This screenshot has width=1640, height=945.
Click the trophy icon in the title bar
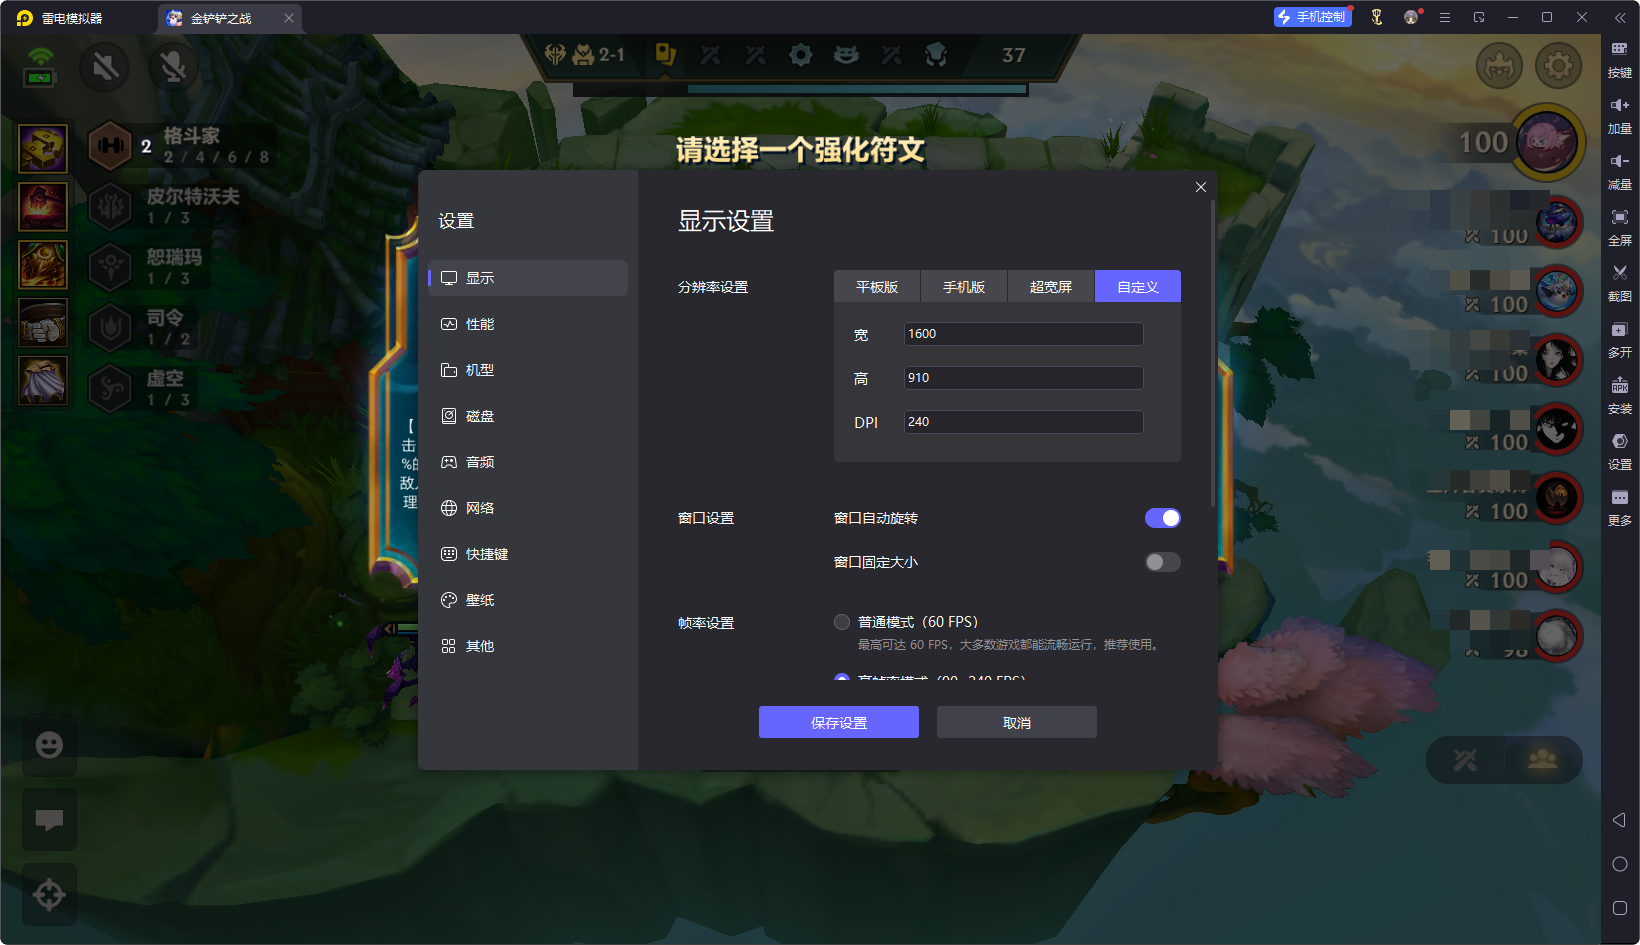click(1377, 17)
